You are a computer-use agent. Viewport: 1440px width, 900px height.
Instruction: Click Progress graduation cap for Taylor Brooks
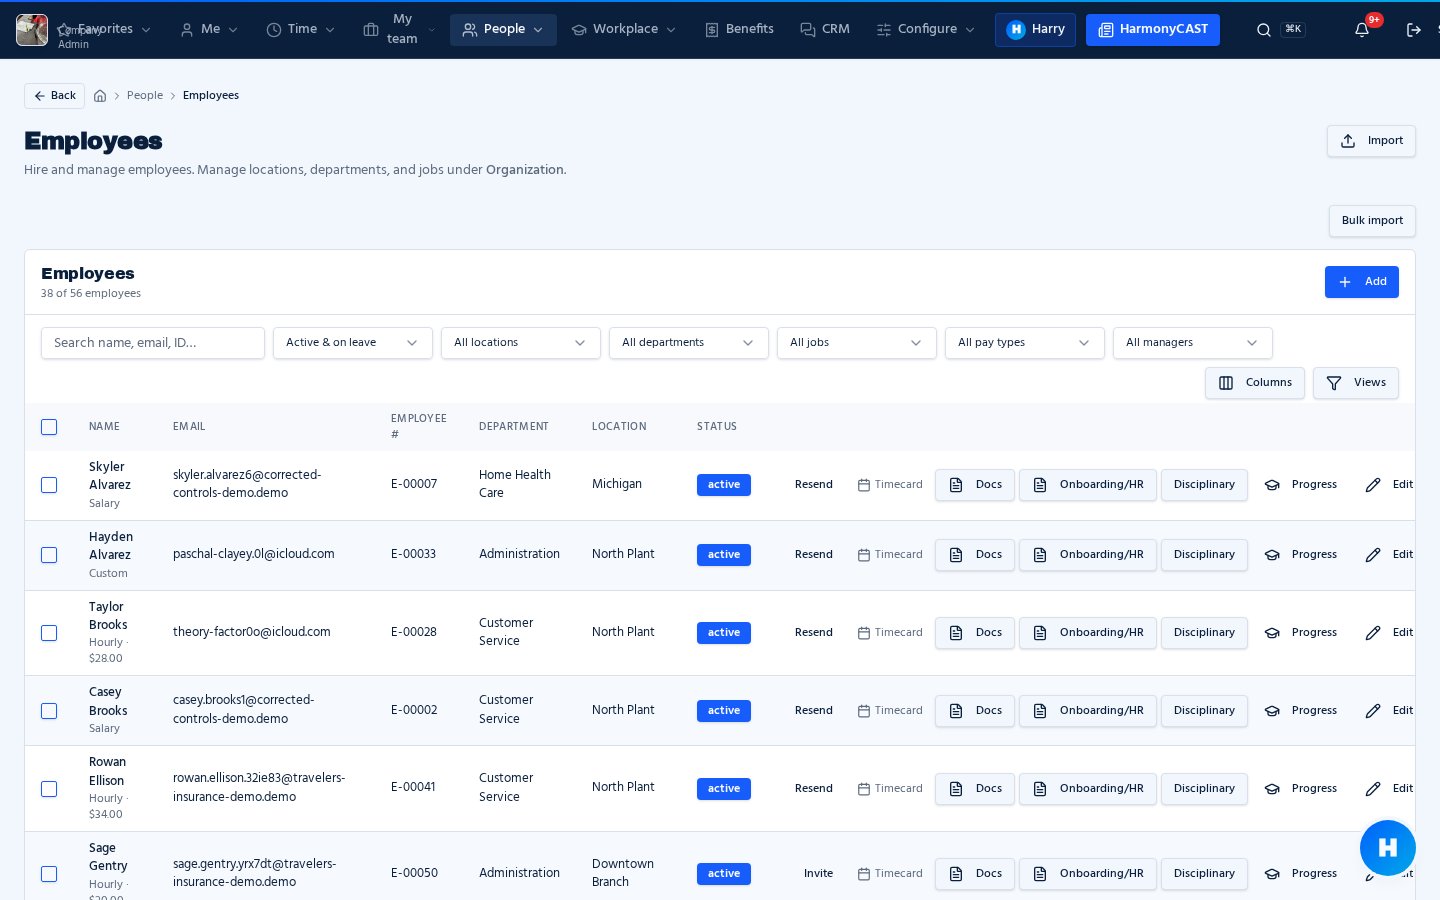(1272, 633)
